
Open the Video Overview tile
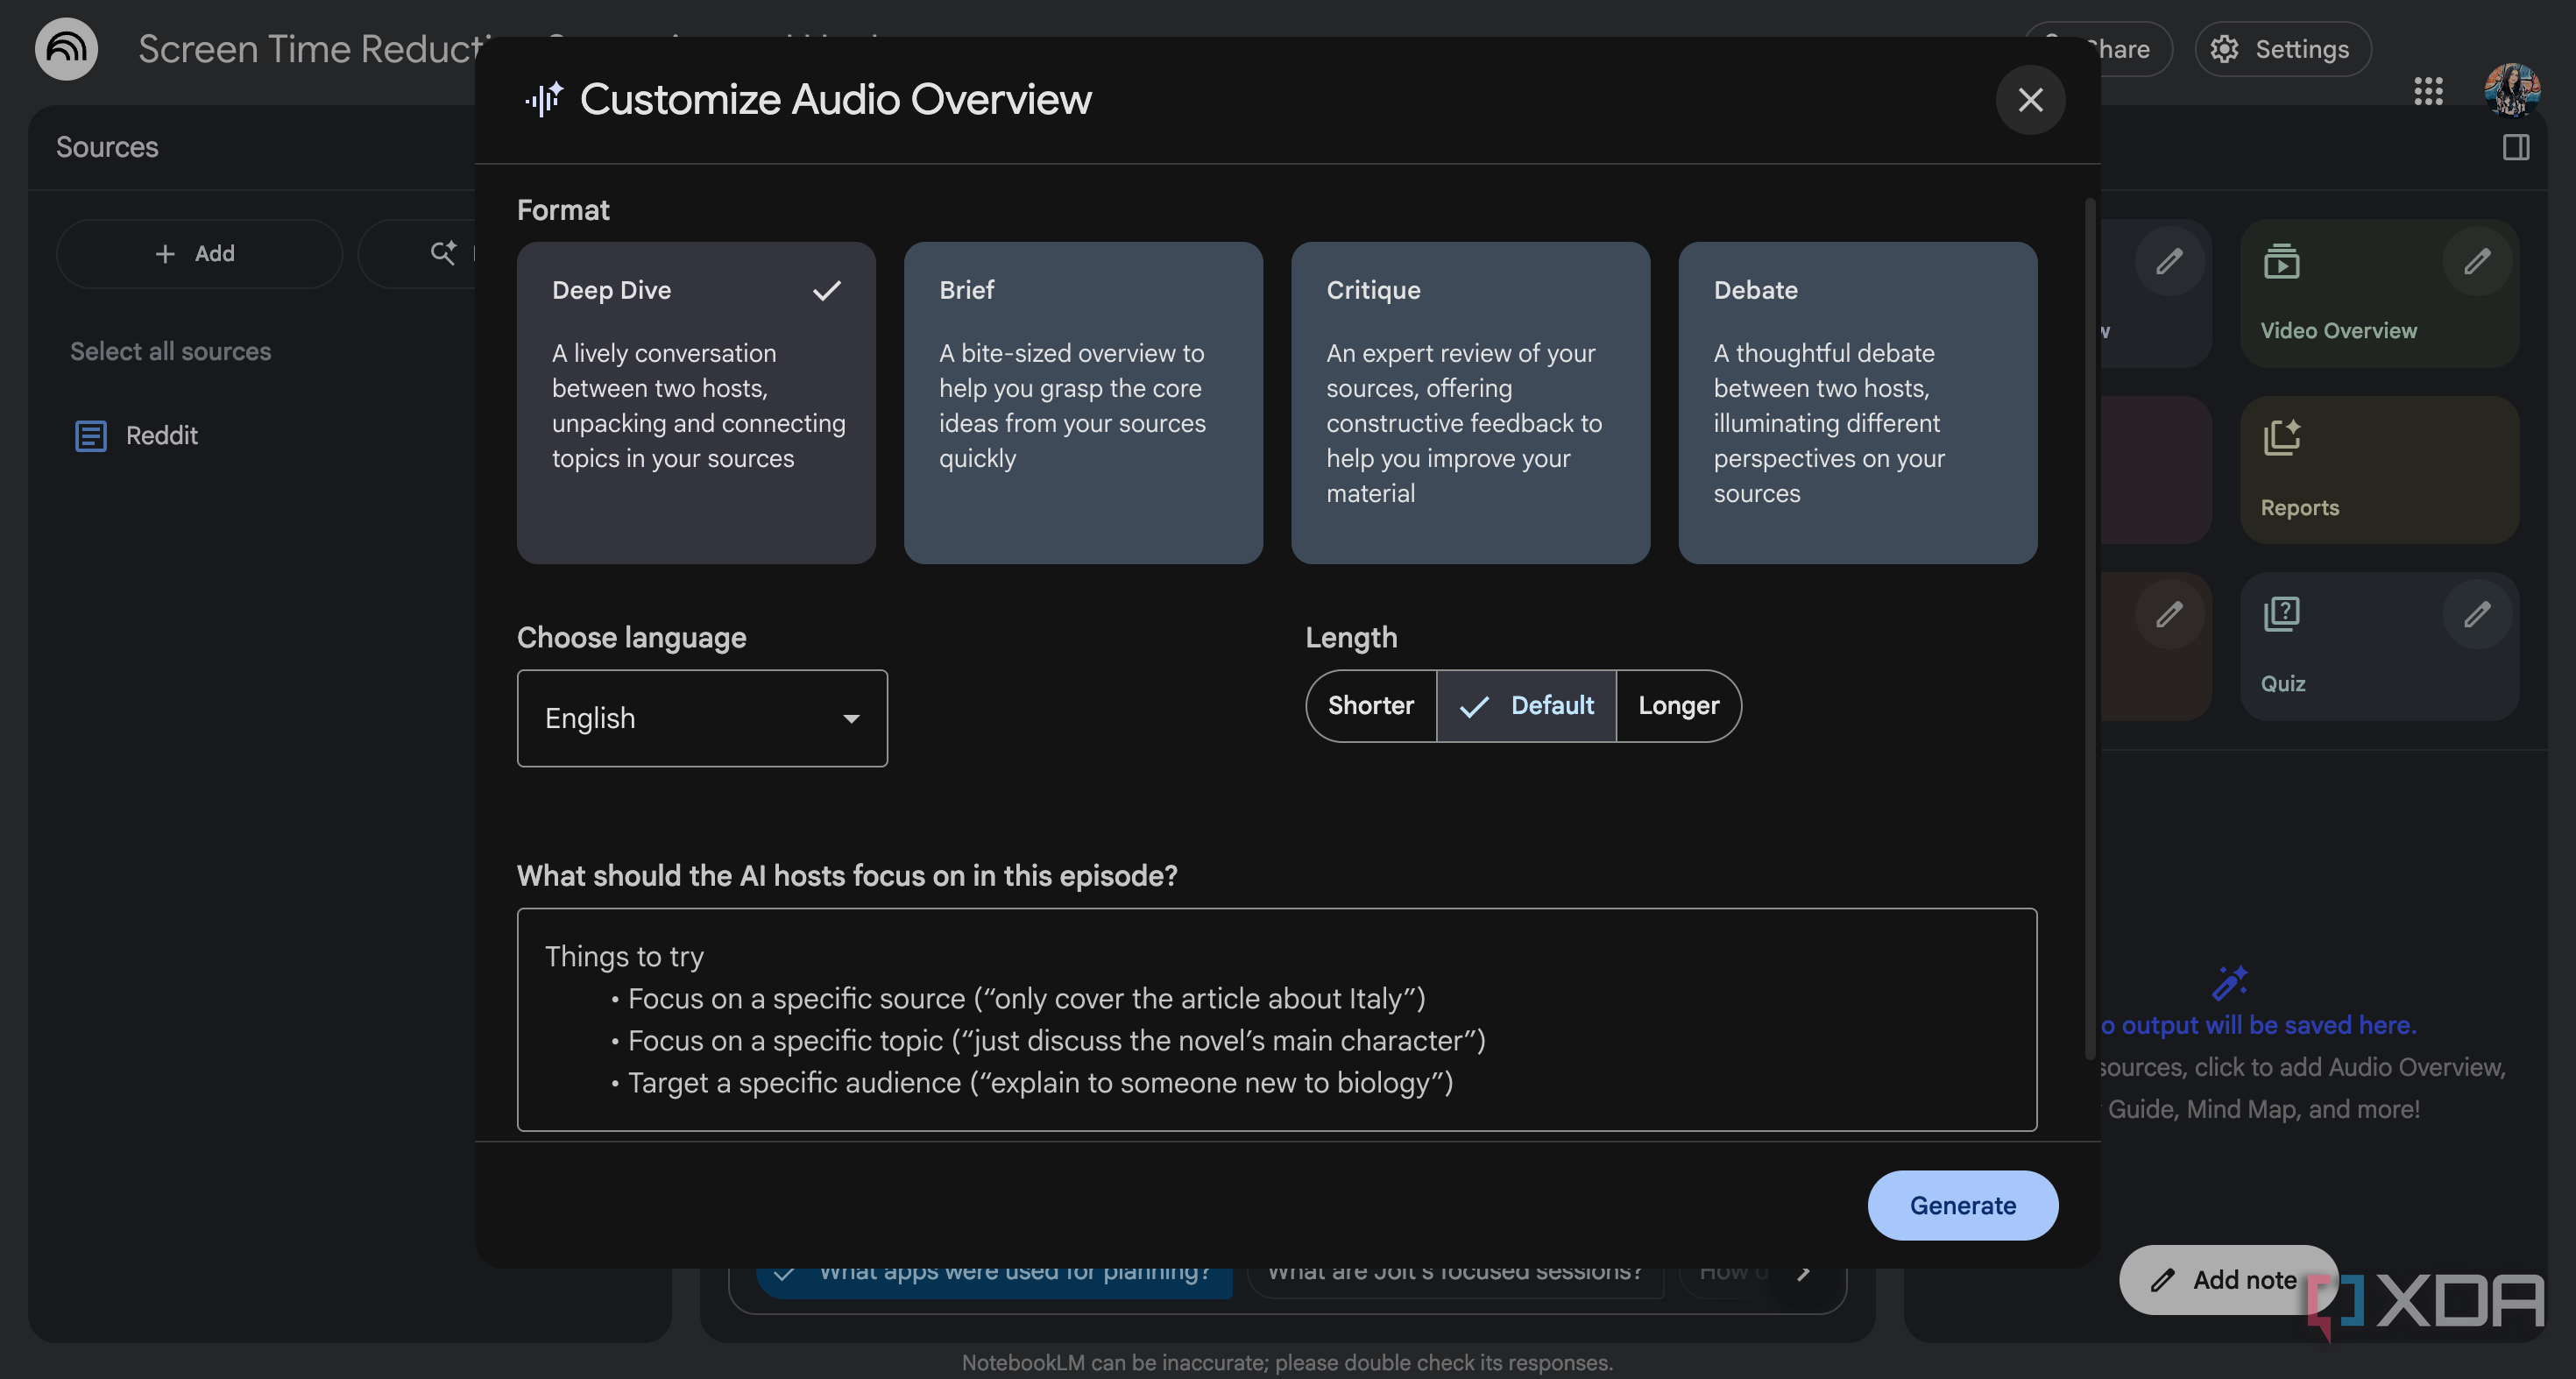2379,293
